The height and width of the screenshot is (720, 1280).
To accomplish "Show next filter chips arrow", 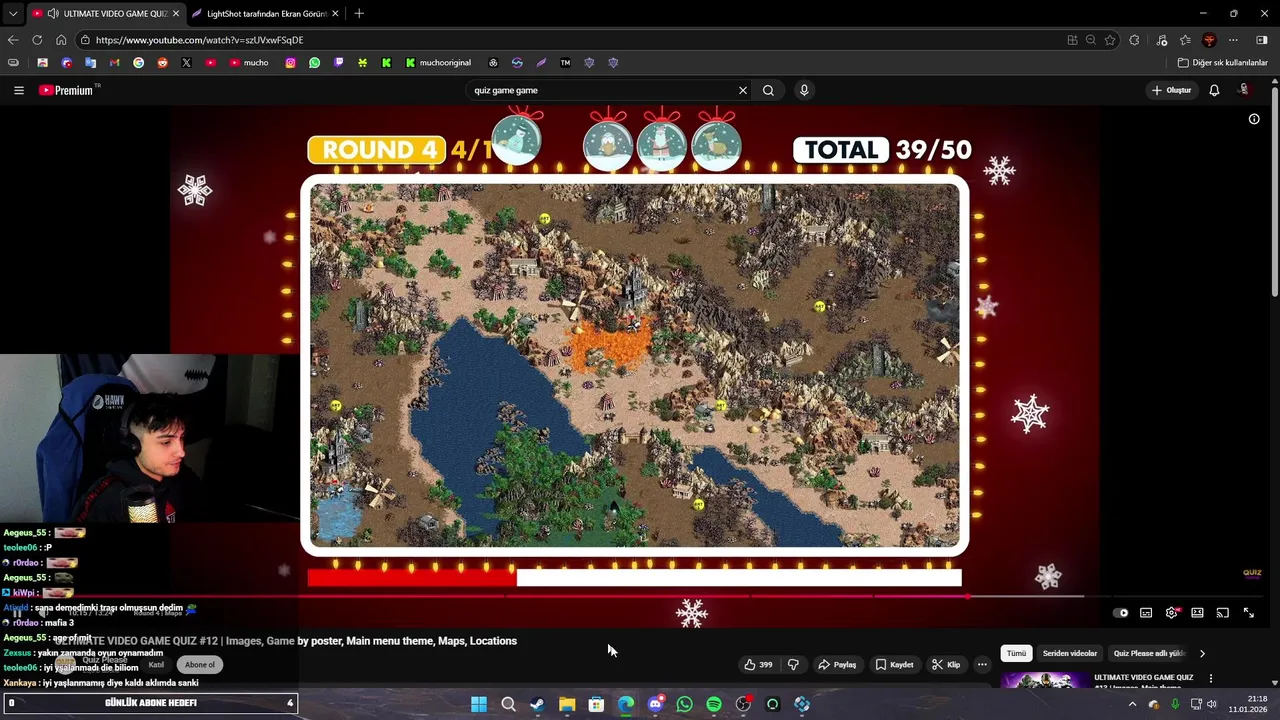I will pyautogui.click(x=1202, y=653).
